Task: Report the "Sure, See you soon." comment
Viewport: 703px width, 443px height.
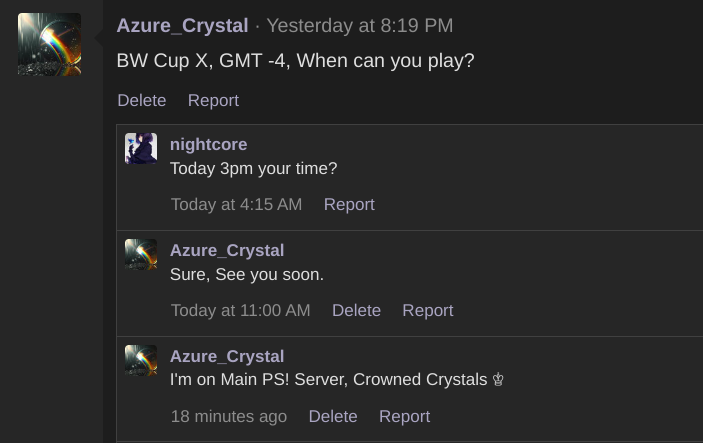Action: (x=428, y=310)
